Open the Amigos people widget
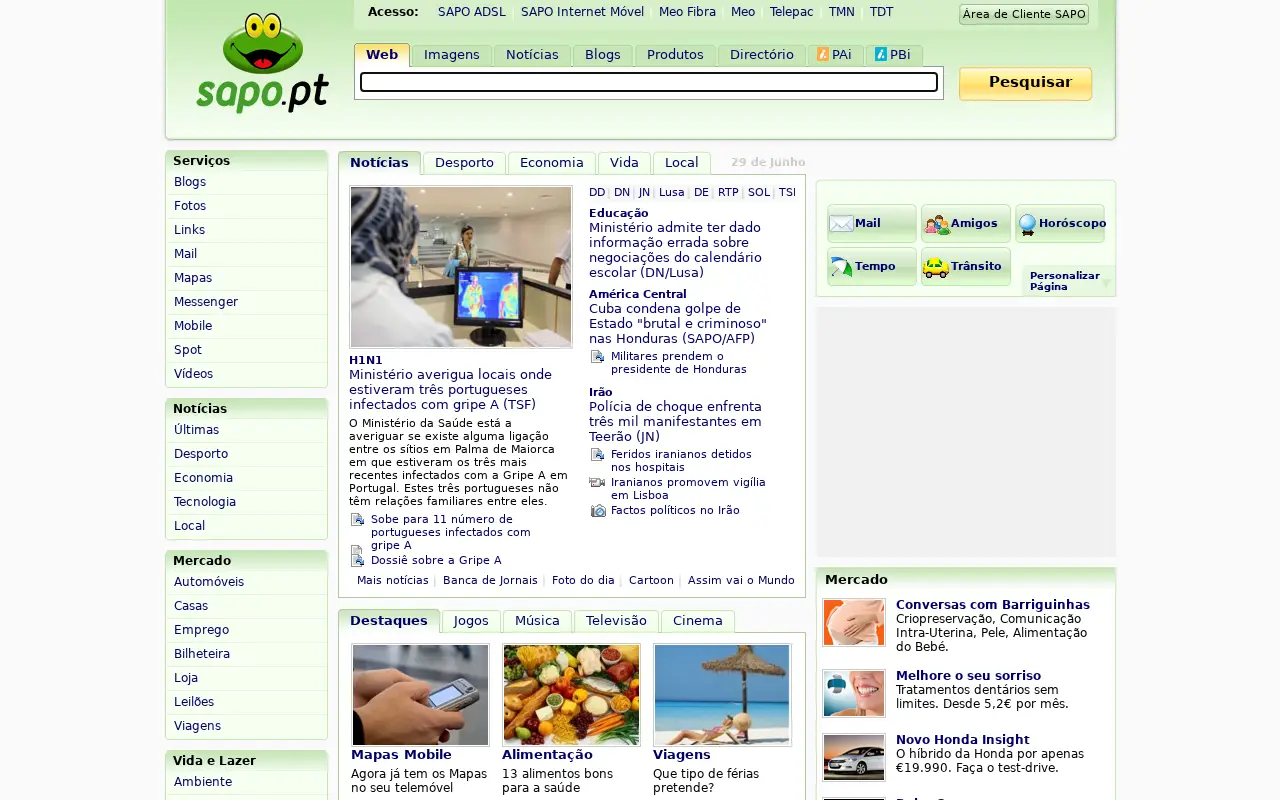Viewport: 1280px width, 800px height. [965, 223]
